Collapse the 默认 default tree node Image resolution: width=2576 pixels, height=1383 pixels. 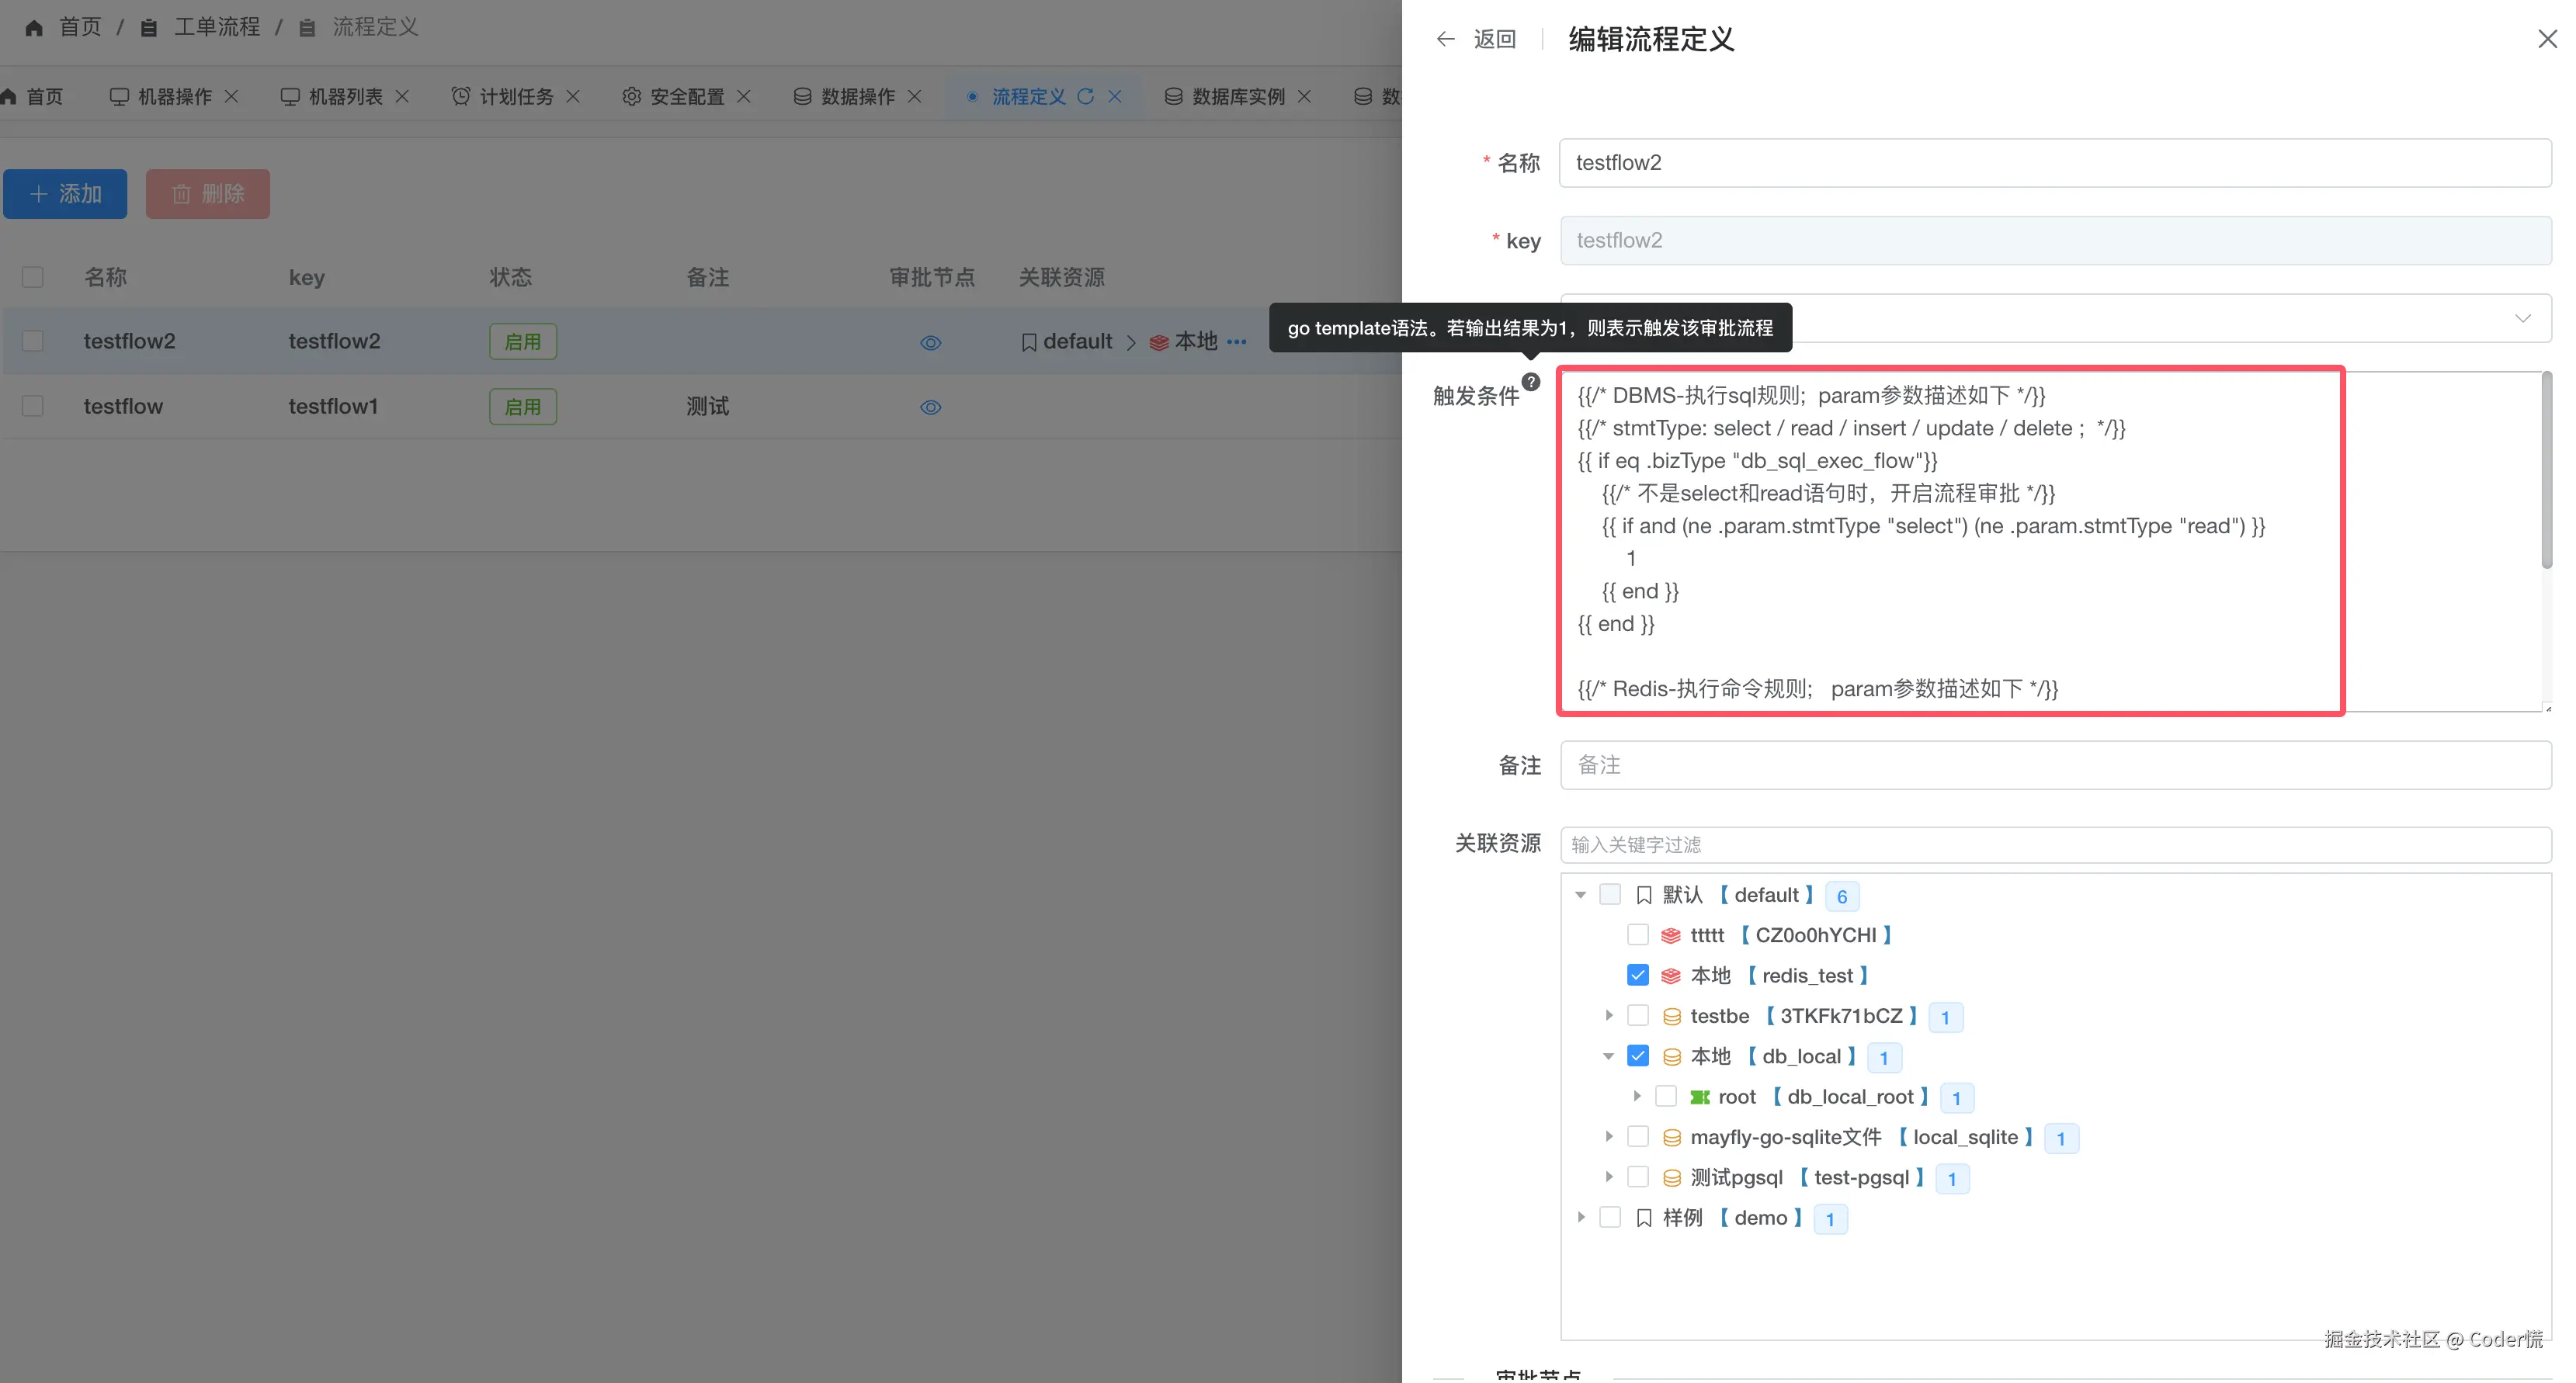1580,895
